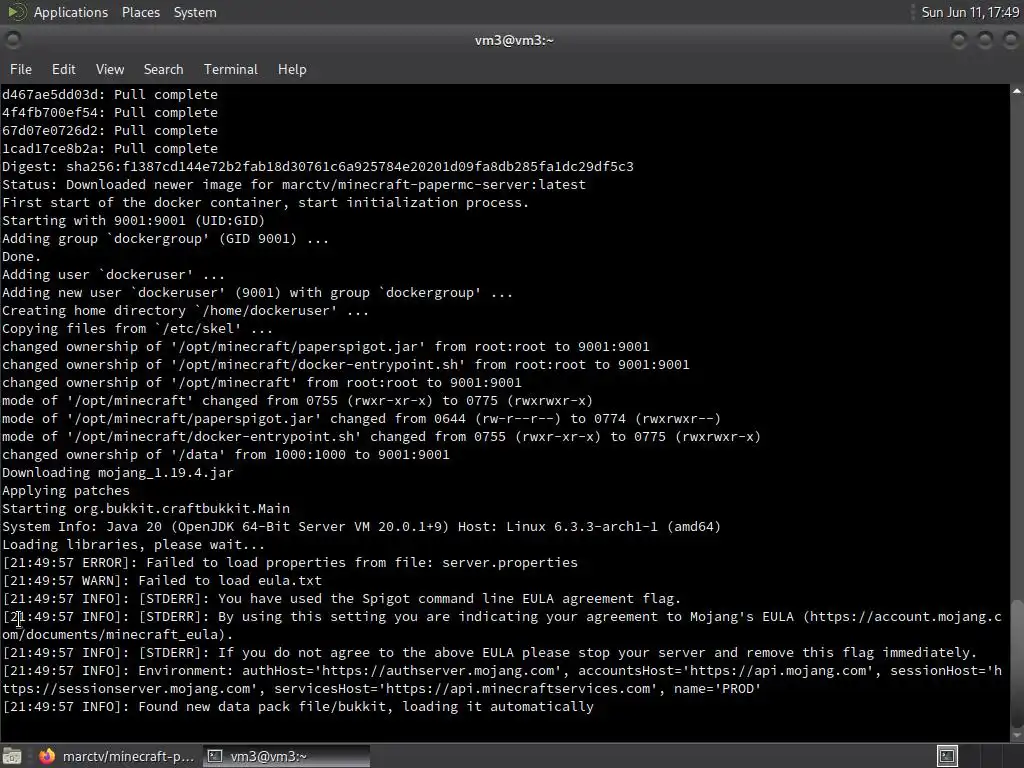The width and height of the screenshot is (1024, 768).
Task: Click the terminal icon in taskbar entry
Action: pos(215,756)
